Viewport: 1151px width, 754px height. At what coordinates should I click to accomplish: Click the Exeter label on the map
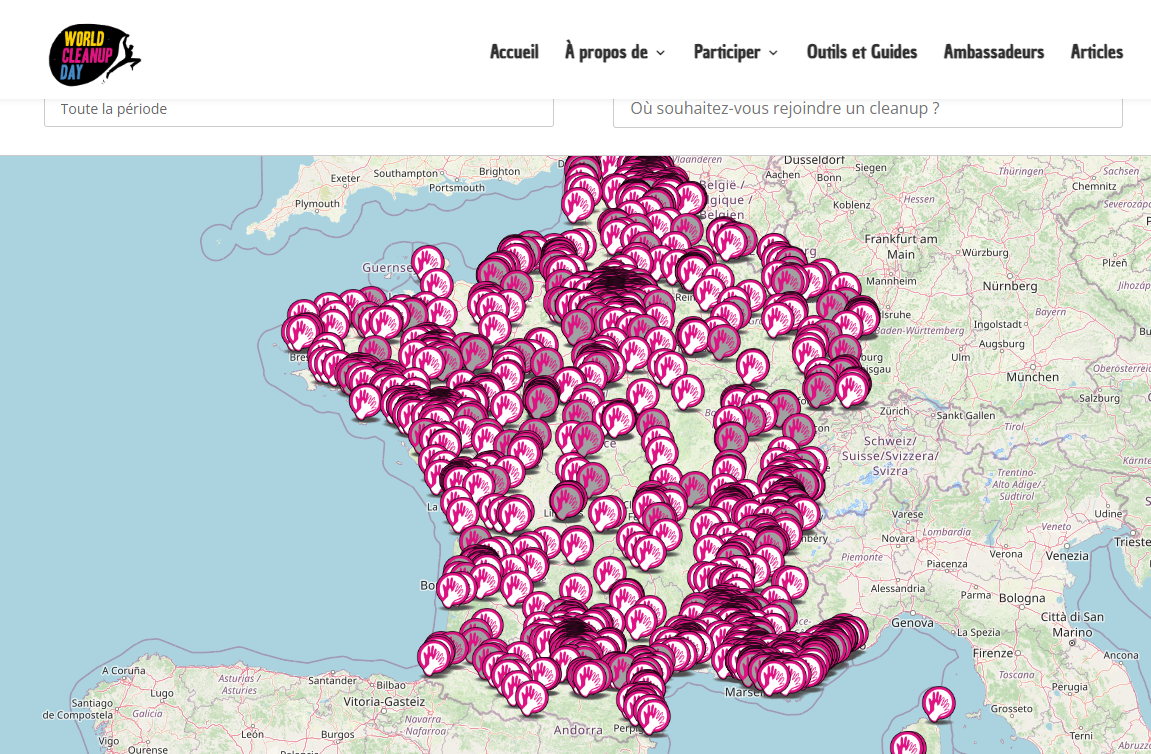345,178
